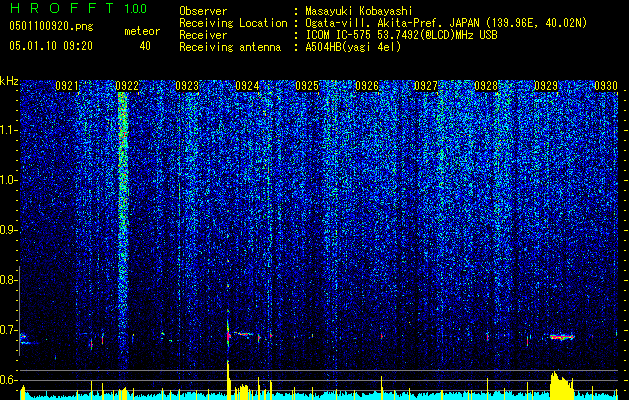Click the 0922 time marker
629x400 pixels.
click(x=127, y=86)
